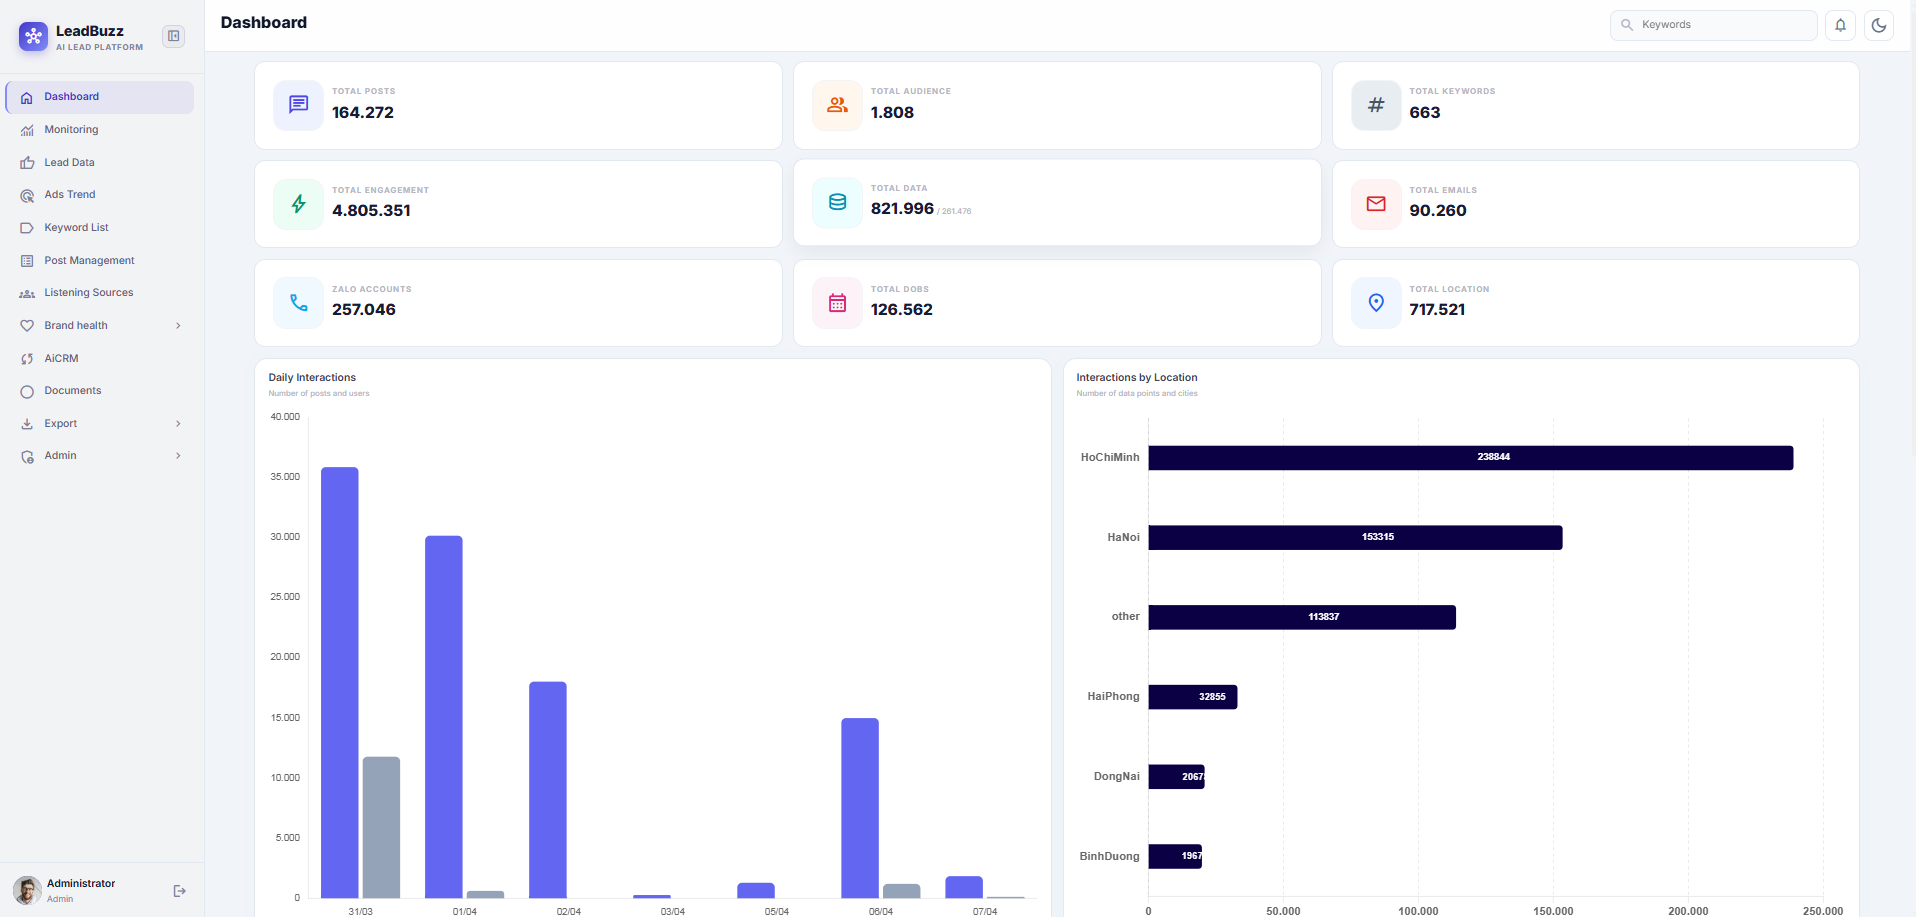Select the Lead Data thumbs-up icon
Viewport: 1916px width, 917px height.
coord(27,162)
